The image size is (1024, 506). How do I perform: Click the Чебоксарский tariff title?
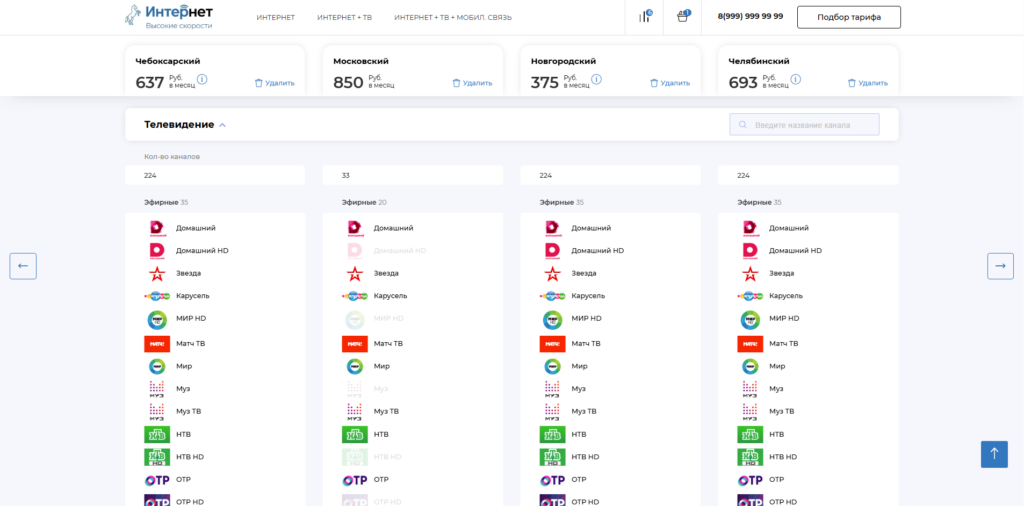click(x=168, y=61)
